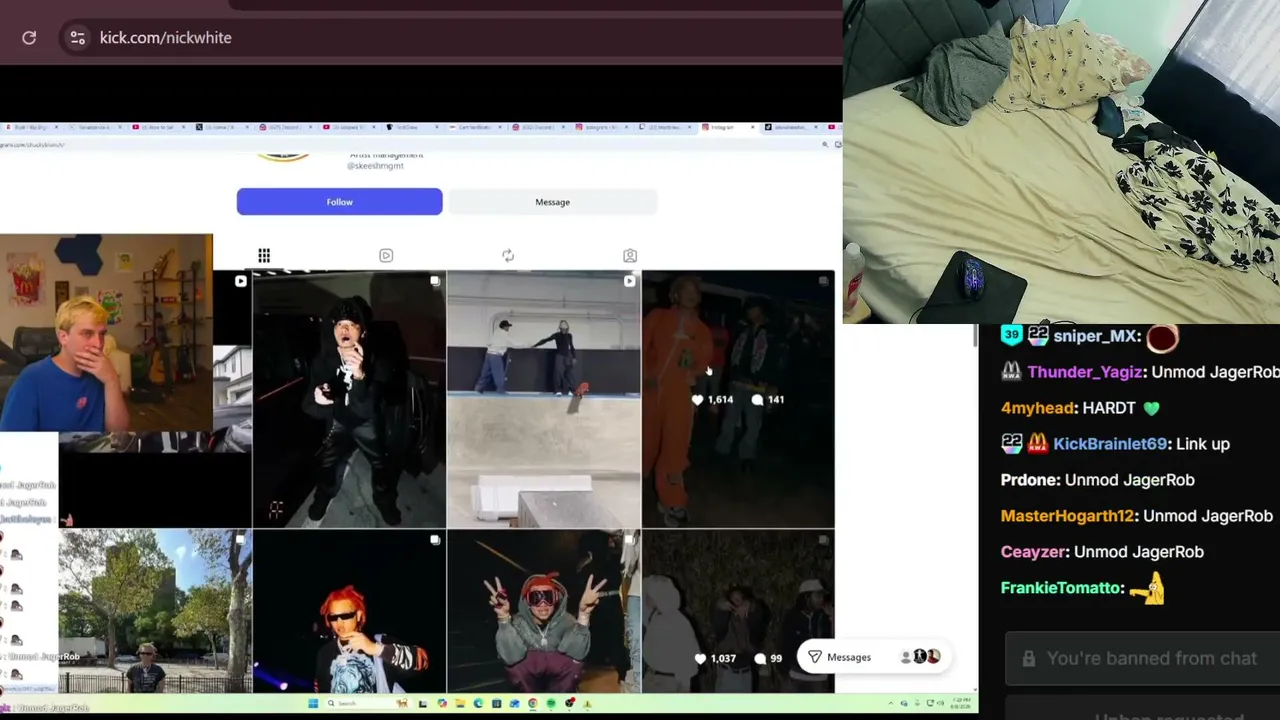Click the 1,614 likes heart counter
This screenshot has width=1280, height=720.
point(712,400)
